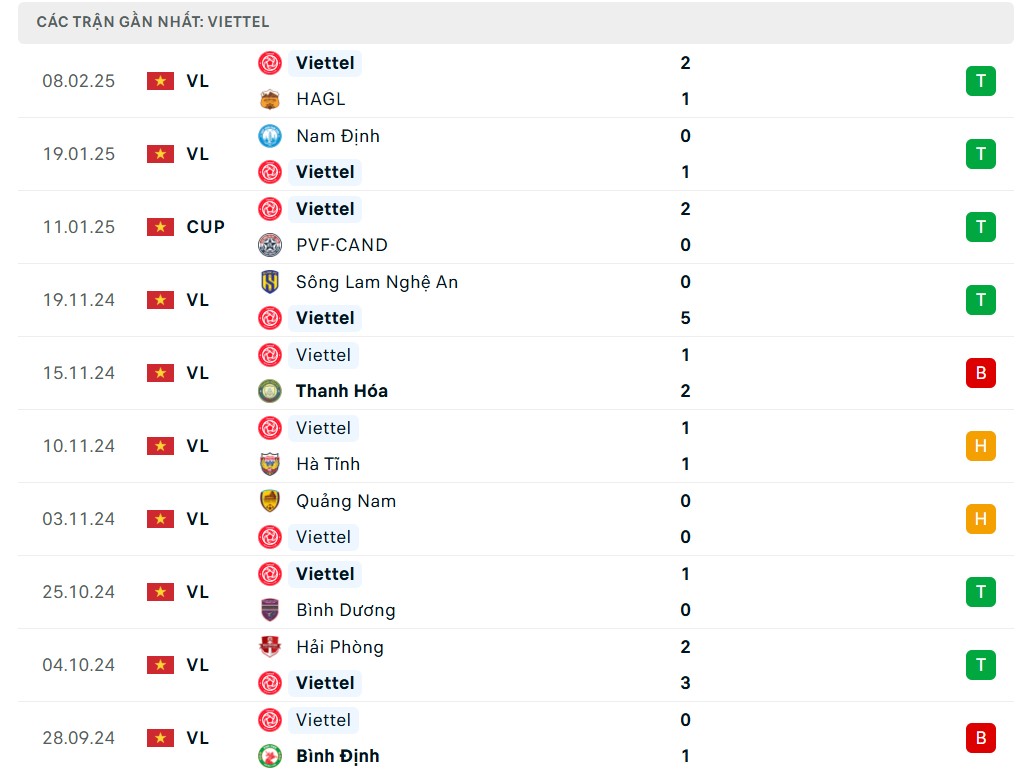Click the Viettel club logo next to HAGL match
This screenshot has height=772, width=1026.
[x=269, y=63]
